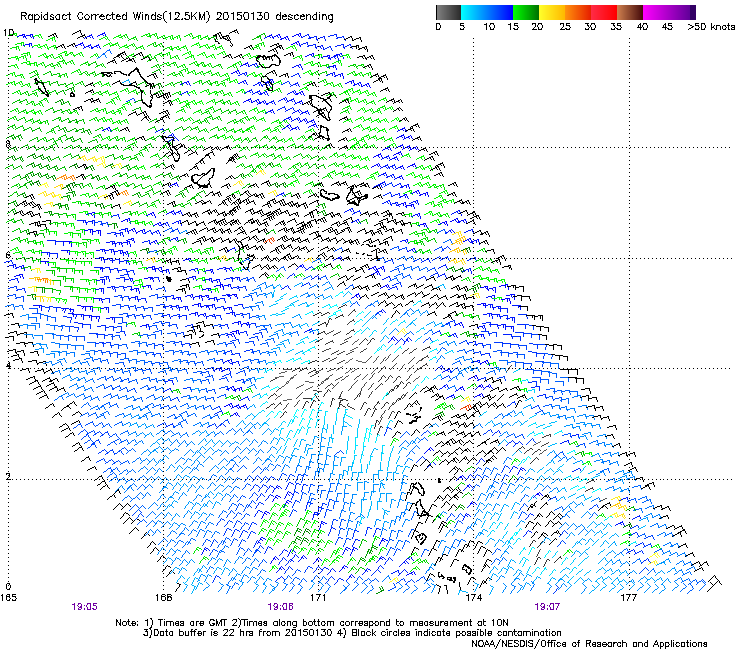Click the green 15-20 knots color segment
The height and width of the screenshot is (650, 740).
click(x=526, y=12)
